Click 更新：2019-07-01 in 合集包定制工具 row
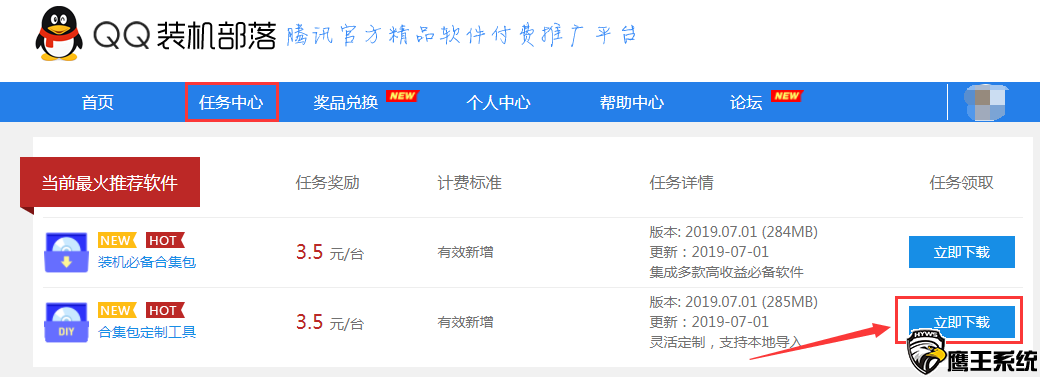Screen dimensions: 1040x377 point(708,323)
